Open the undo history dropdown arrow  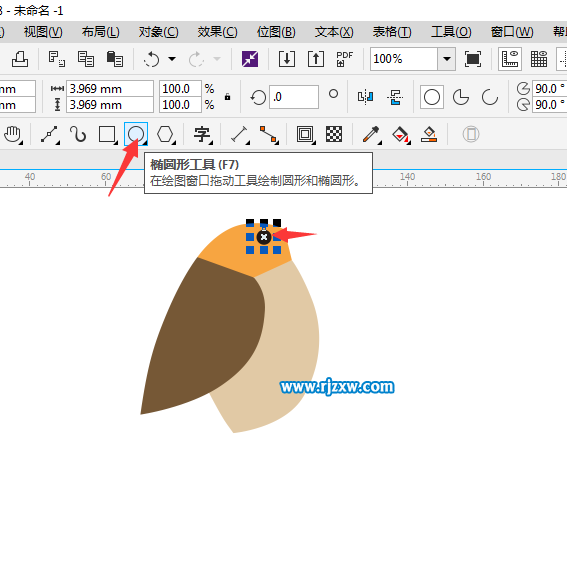(x=172, y=59)
